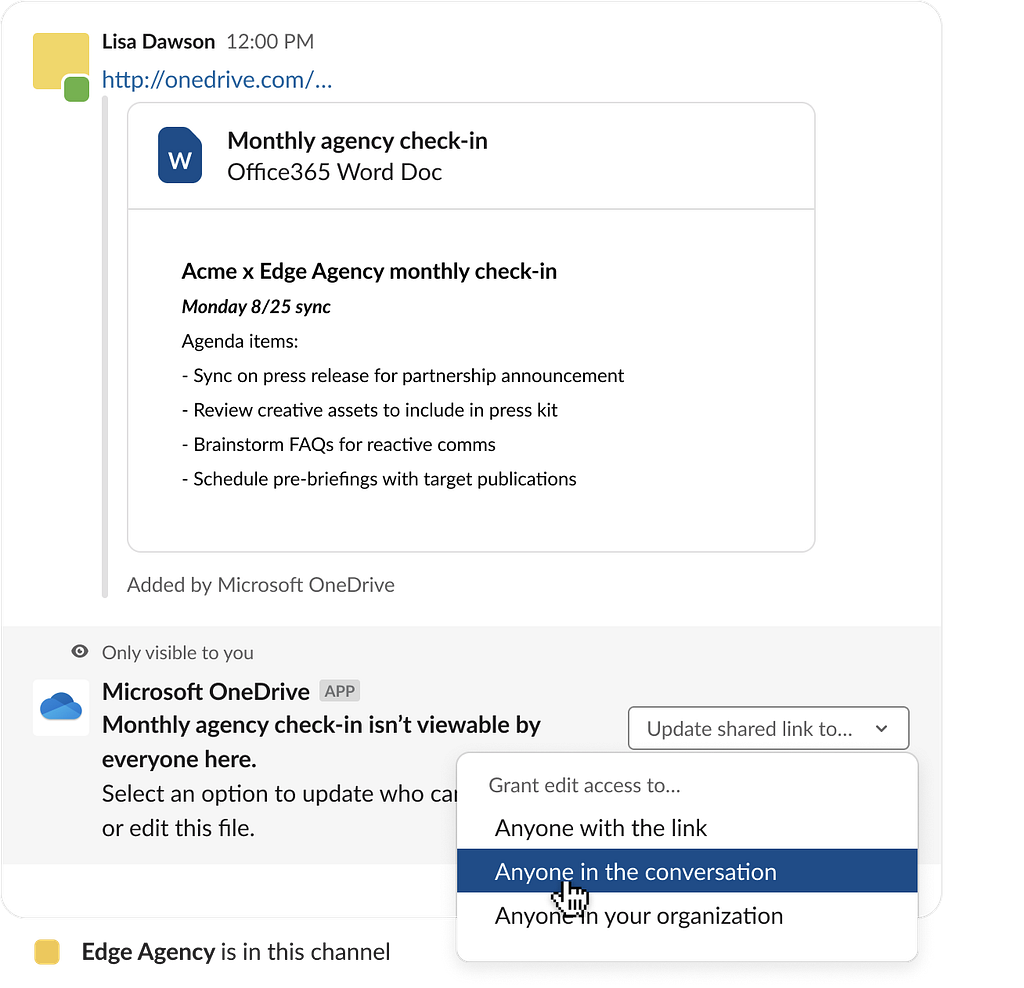Click the Edge Agency name in the channel notice
Screen dimensions: 1024x988
point(148,952)
